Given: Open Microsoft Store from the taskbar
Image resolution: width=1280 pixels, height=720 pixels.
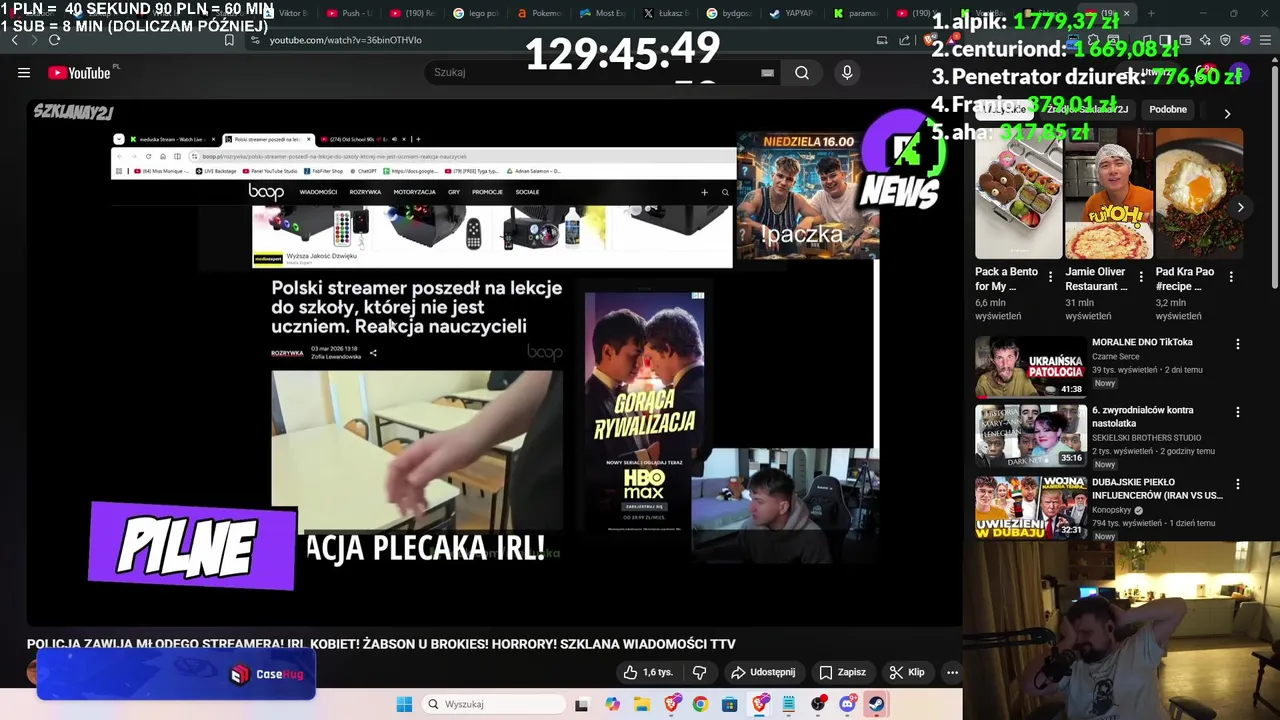Looking at the screenshot, I should coord(730,704).
